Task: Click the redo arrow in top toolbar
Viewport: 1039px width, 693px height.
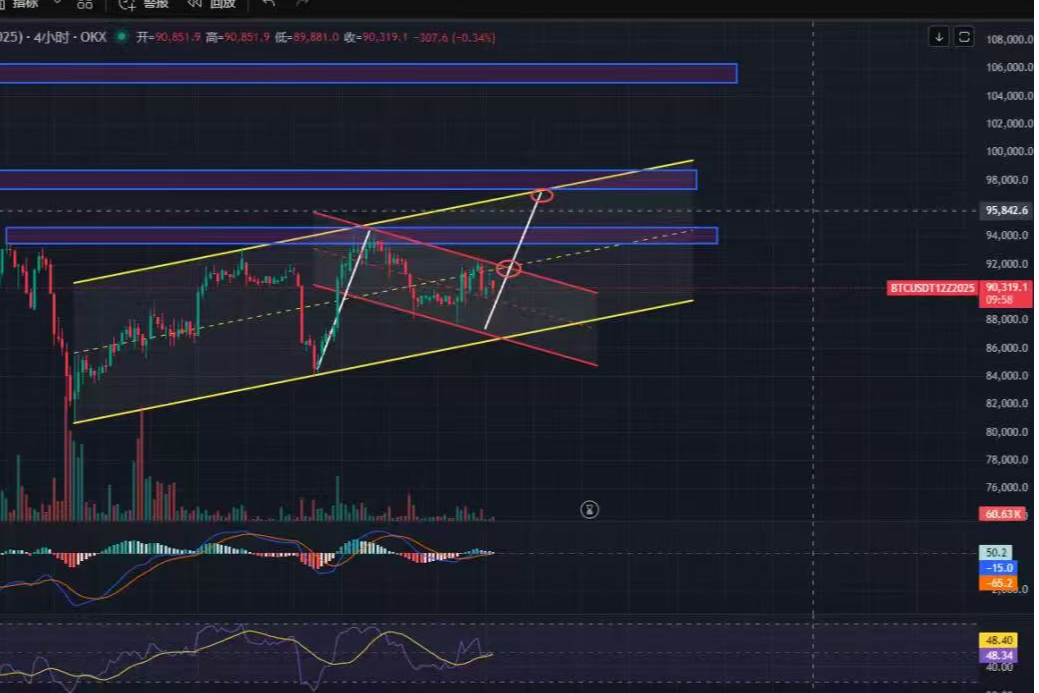Action: [301, 4]
